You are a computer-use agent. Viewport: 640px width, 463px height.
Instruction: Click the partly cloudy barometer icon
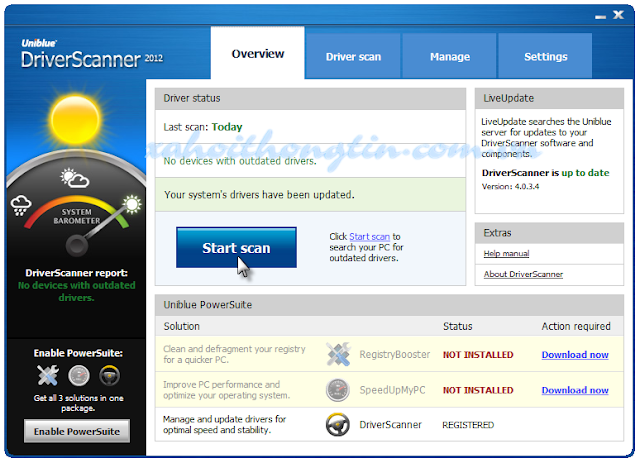75,178
